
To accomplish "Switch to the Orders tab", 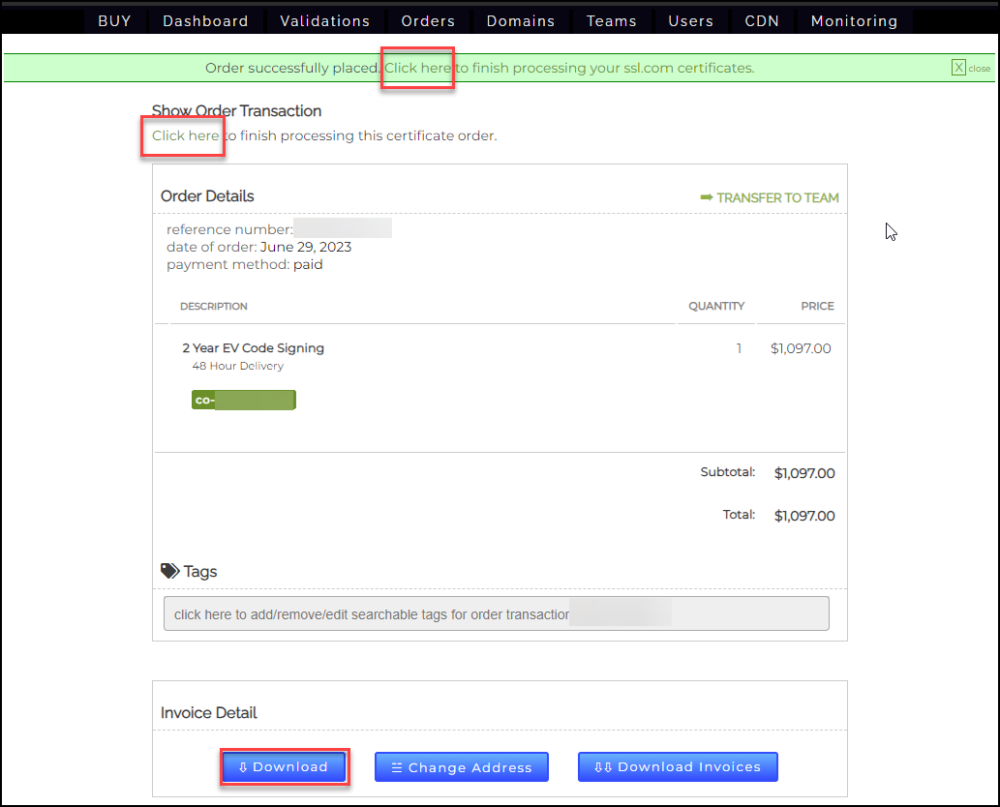I will coord(428,21).
